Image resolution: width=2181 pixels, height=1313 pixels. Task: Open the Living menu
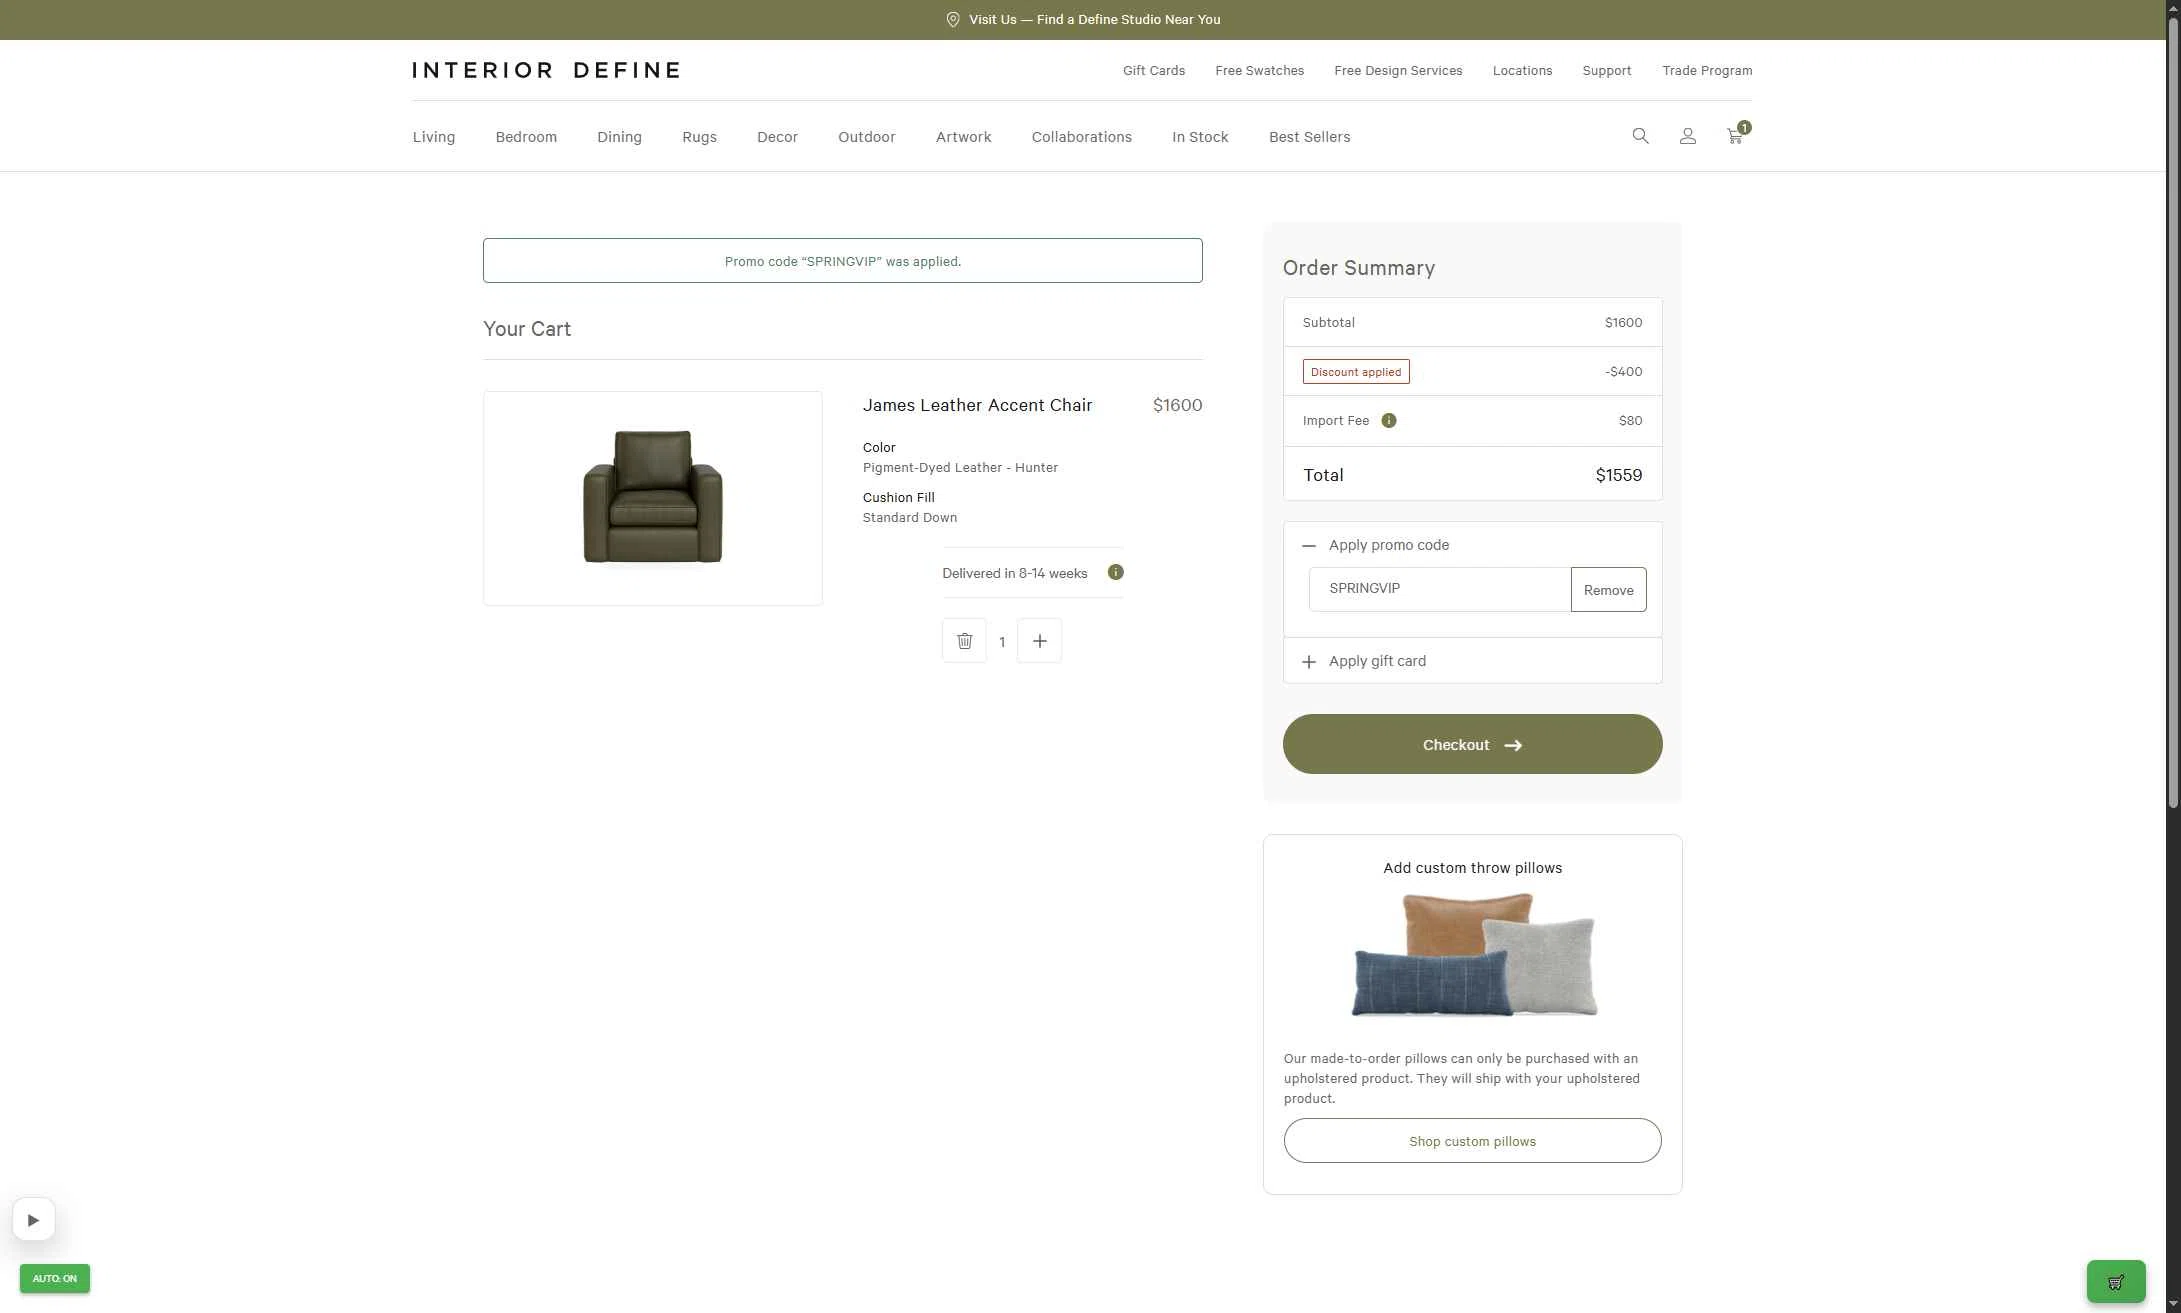coord(433,137)
